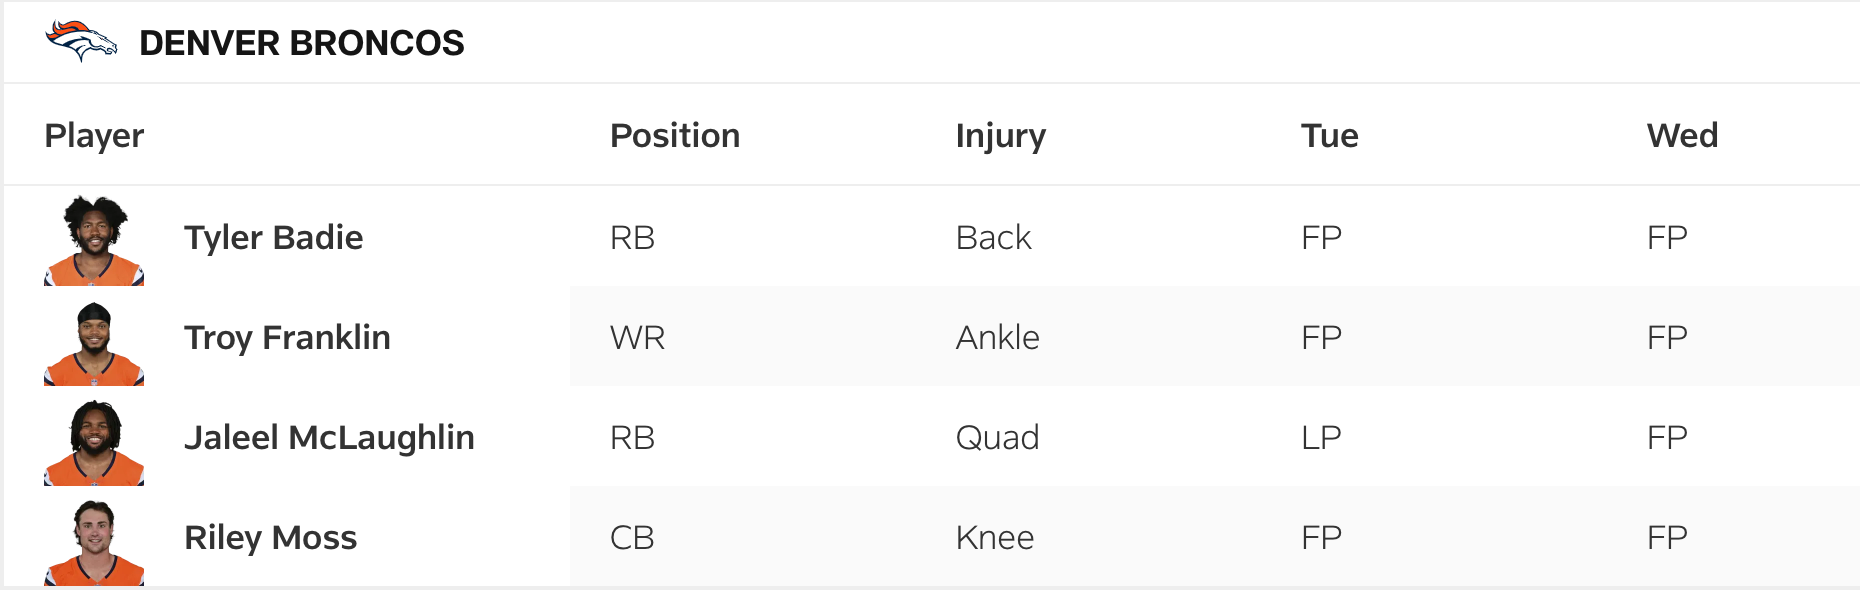Select Jaleel McLaughlin's LP Tuesday status
Image resolution: width=1860 pixels, height=590 pixels.
point(1321,438)
